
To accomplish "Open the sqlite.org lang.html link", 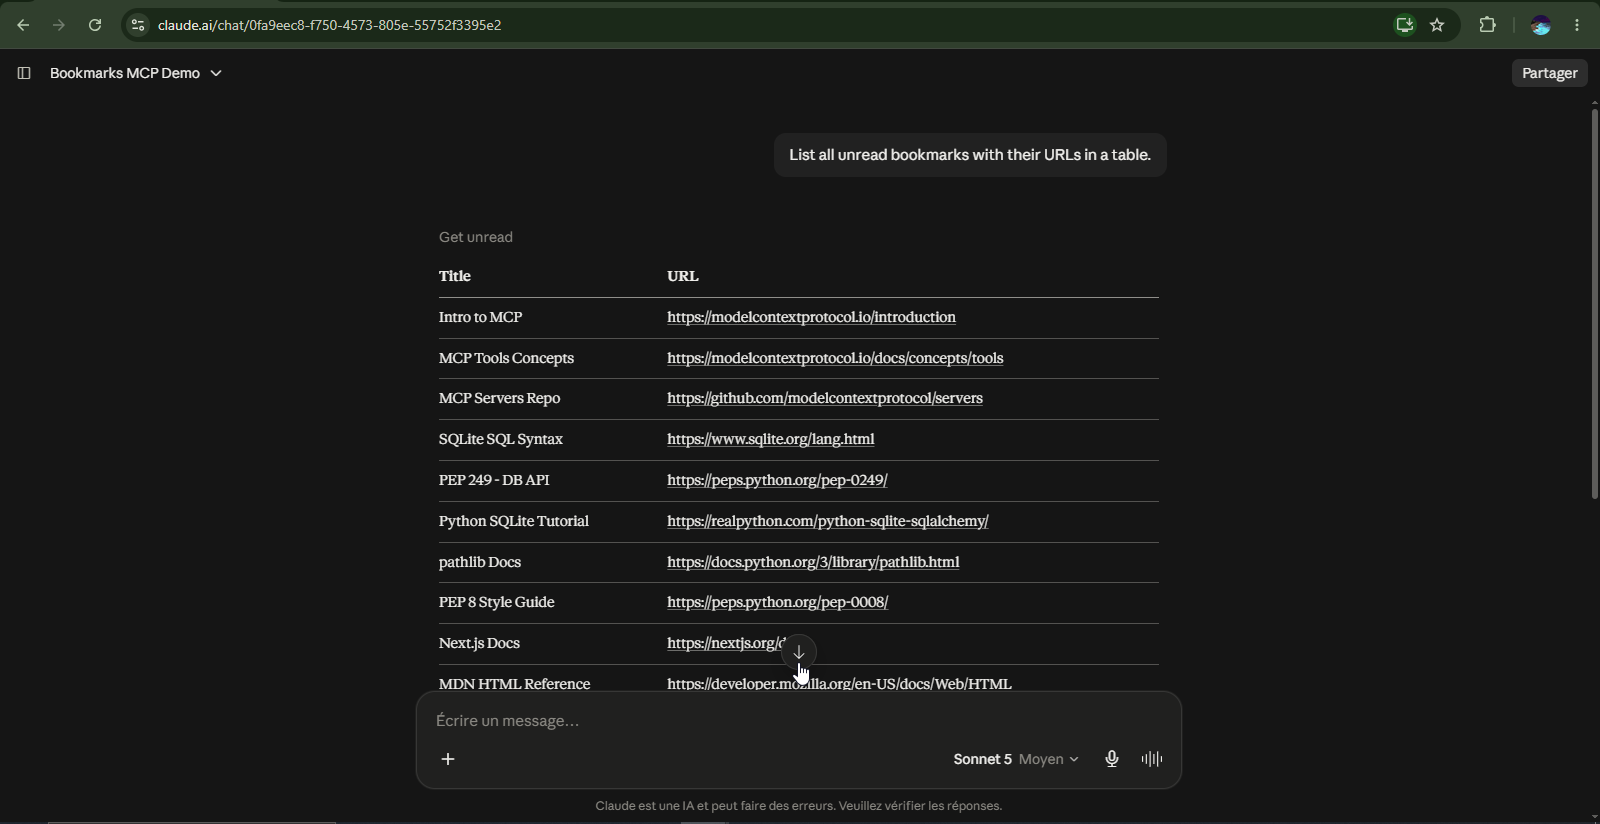I will click(770, 439).
